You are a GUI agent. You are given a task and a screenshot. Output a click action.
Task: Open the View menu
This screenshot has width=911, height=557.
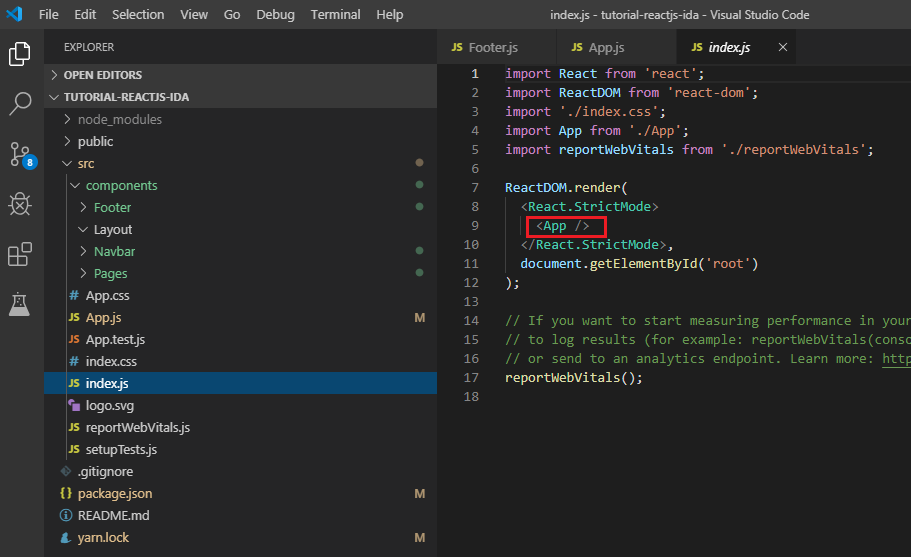tap(193, 15)
